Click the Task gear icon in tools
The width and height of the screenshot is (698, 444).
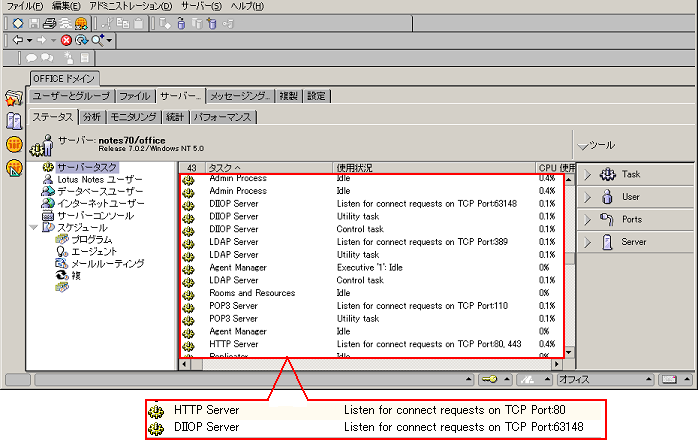(x=607, y=175)
